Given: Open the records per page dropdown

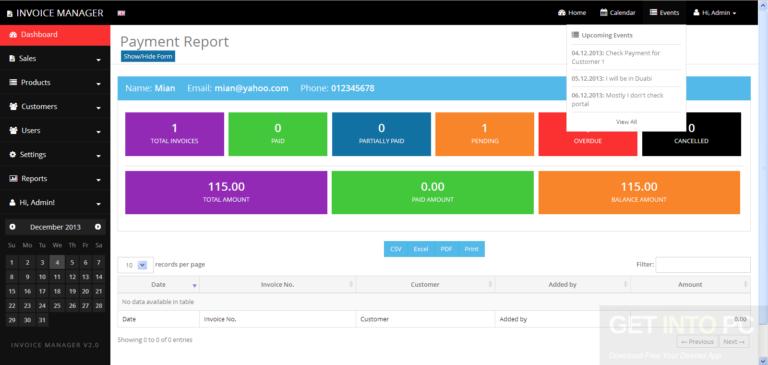Looking at the screenshot, I should coord(135,265).
